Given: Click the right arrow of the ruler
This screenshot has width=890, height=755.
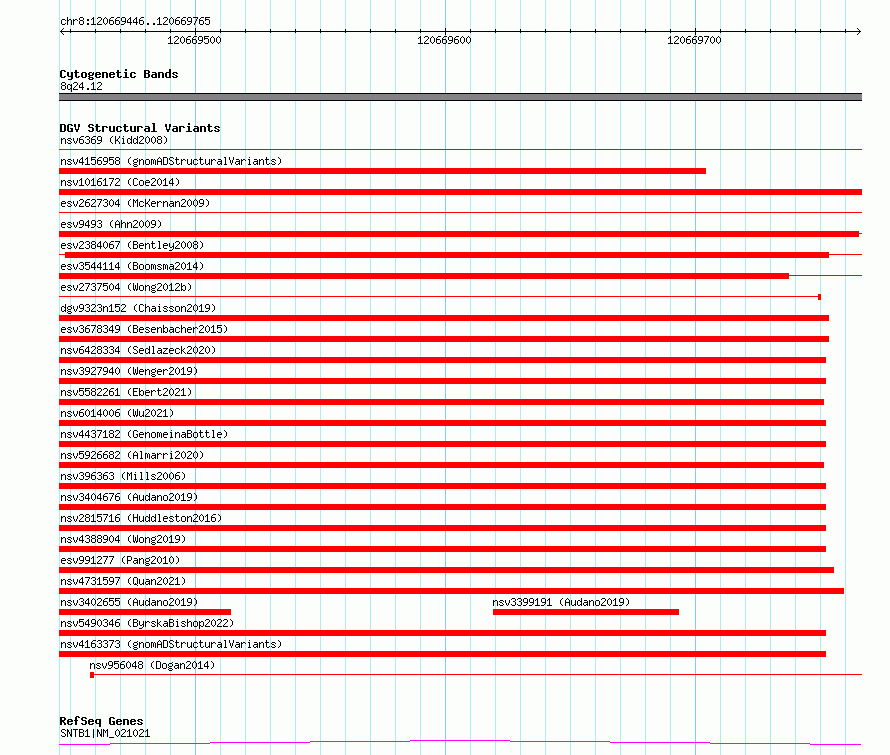Looking at the screenshot, I should pyautogui.click(x=858, y=31).
